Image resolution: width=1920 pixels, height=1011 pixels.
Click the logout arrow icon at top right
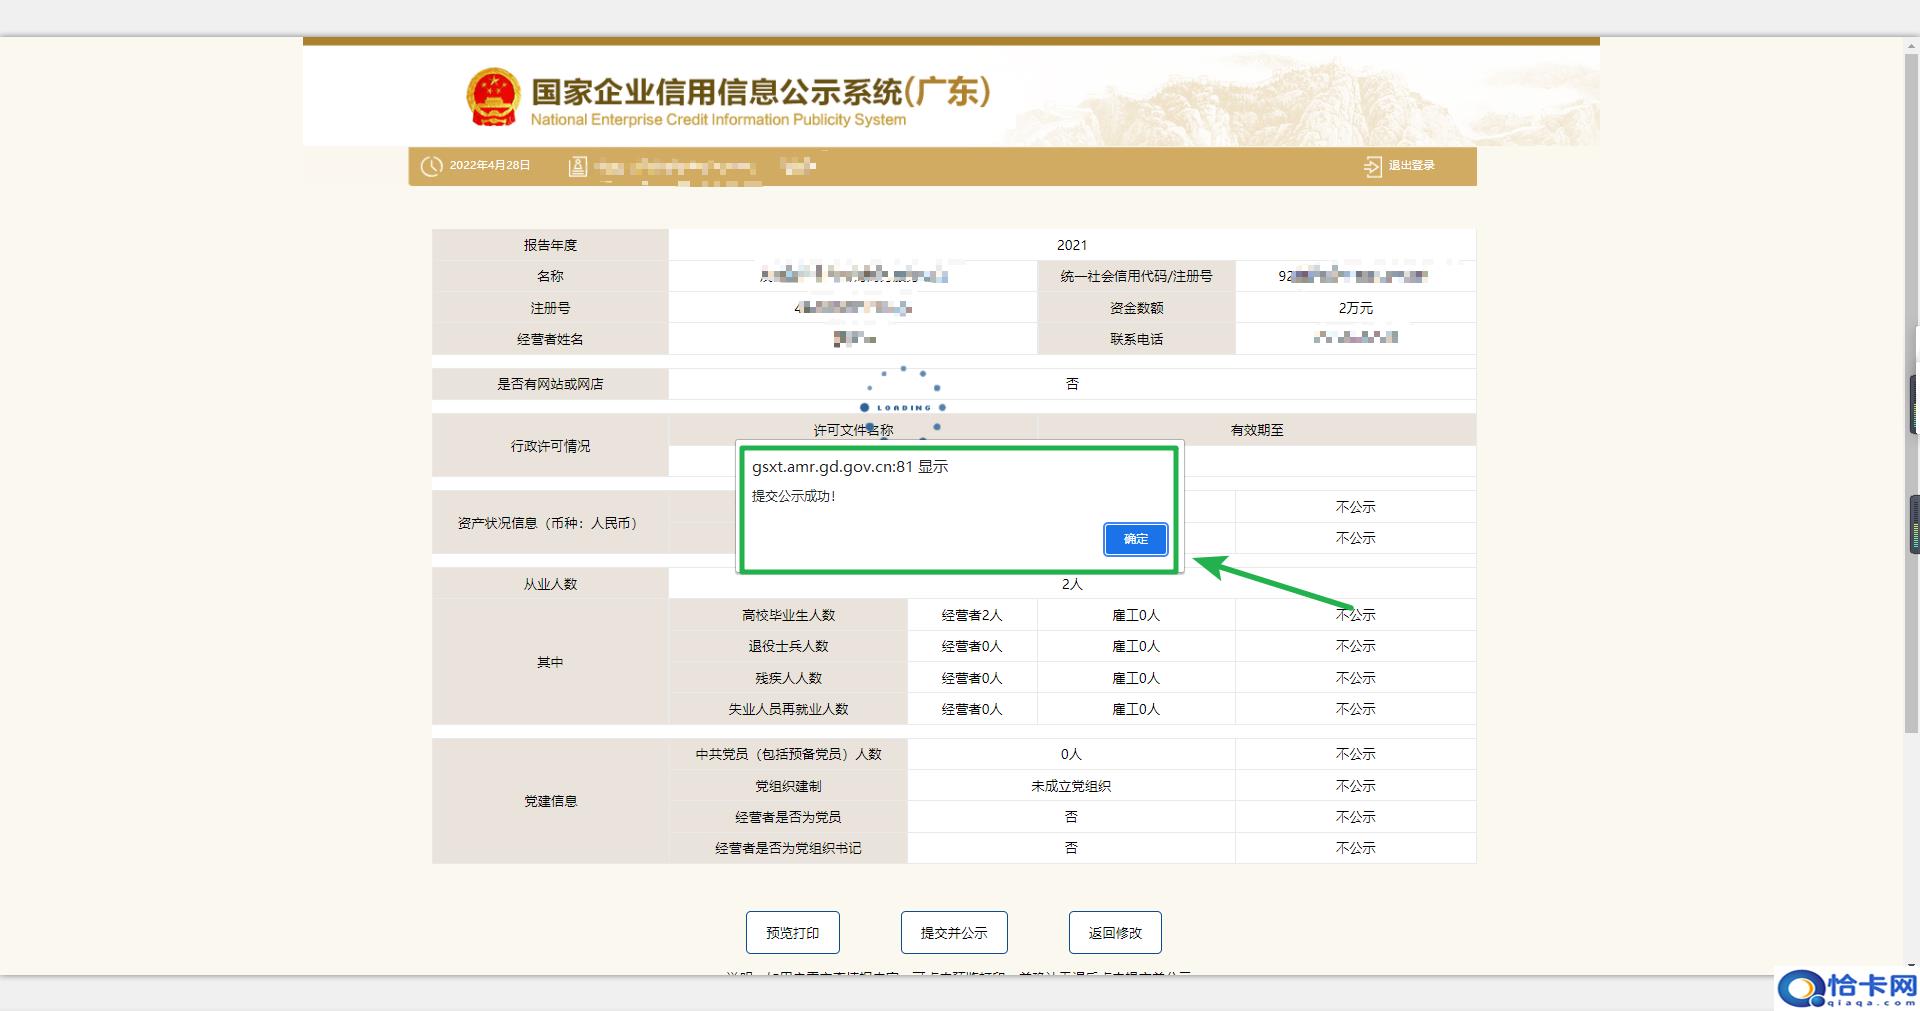[1372, 166]
